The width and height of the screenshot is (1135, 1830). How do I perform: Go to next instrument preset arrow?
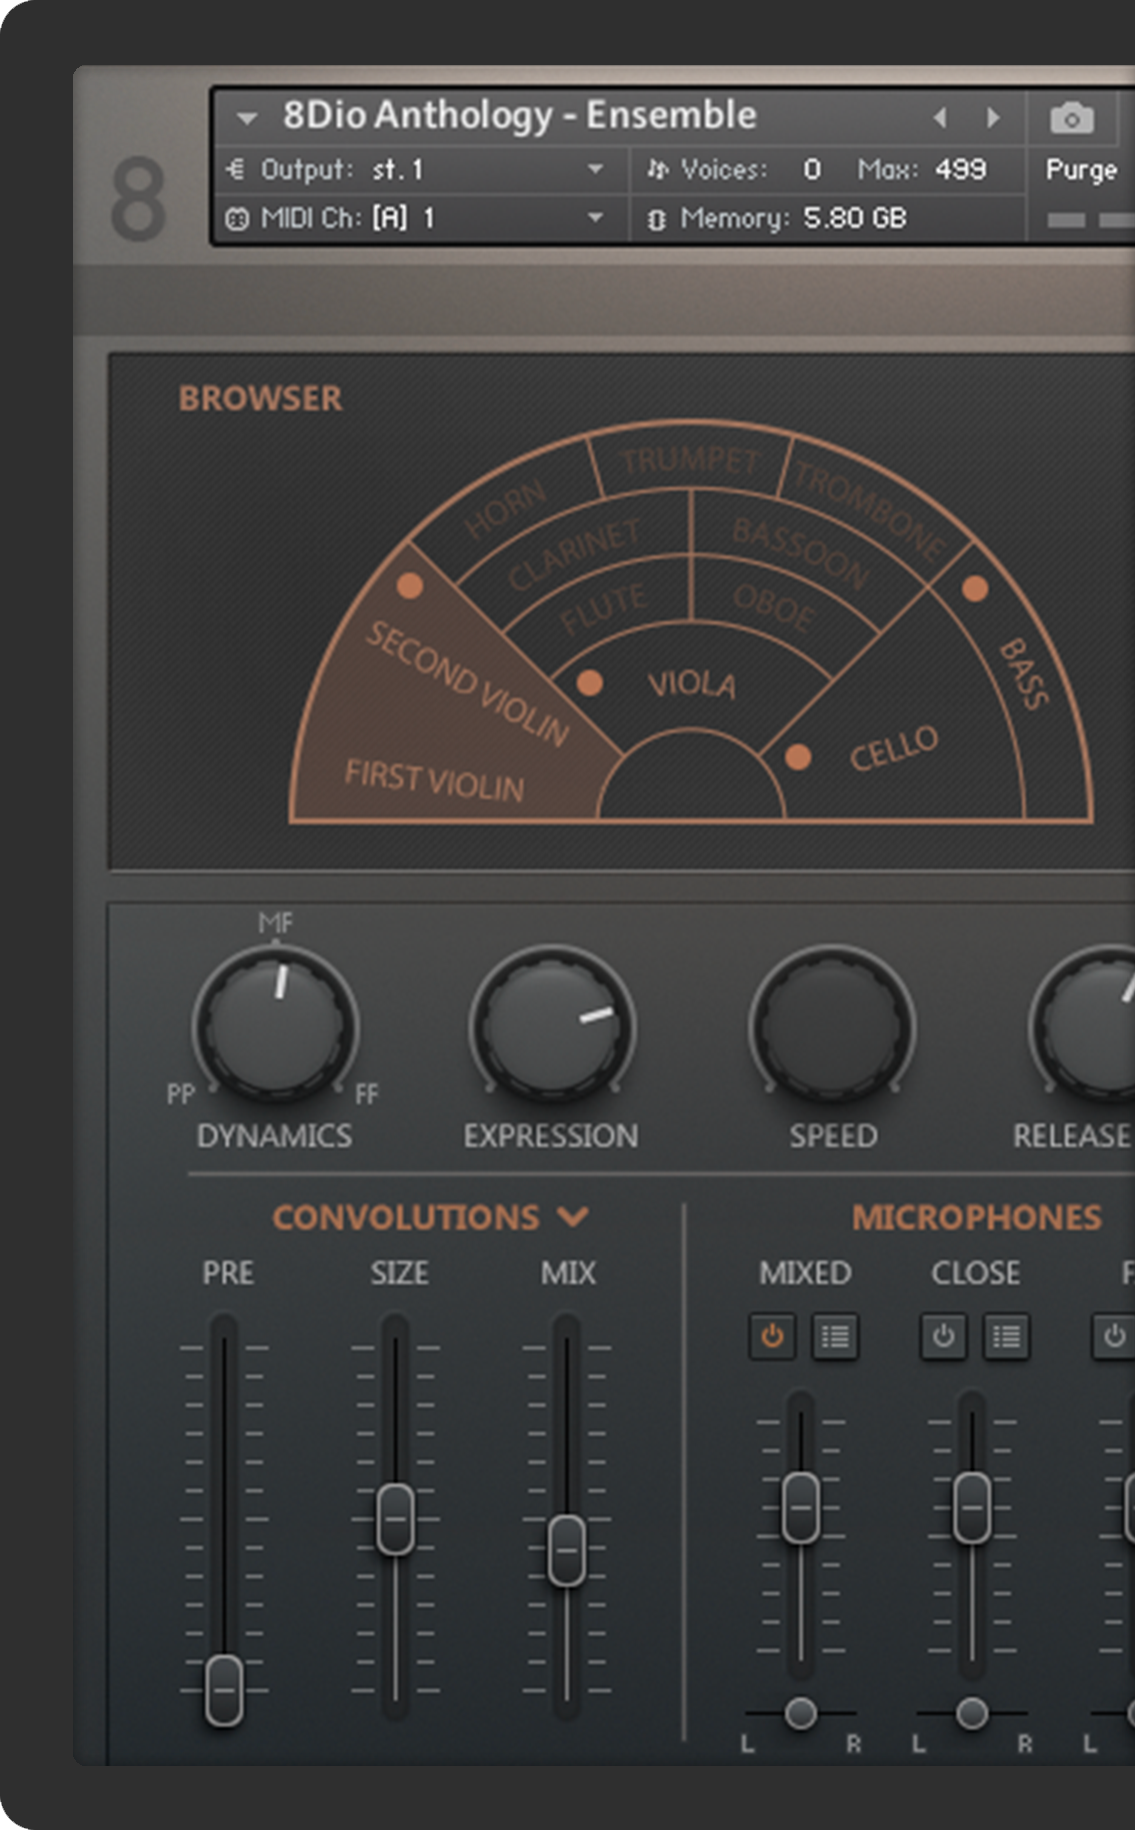pyautogui.click(x=993, y=118)
